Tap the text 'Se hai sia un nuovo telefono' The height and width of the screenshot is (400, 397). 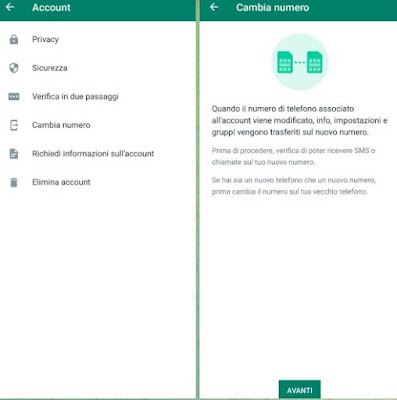coord(294,186)
